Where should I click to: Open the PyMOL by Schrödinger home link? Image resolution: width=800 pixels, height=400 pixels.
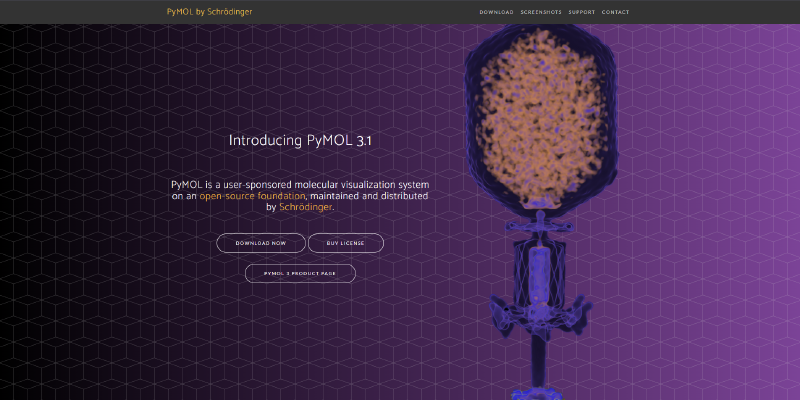coord(209,12)
